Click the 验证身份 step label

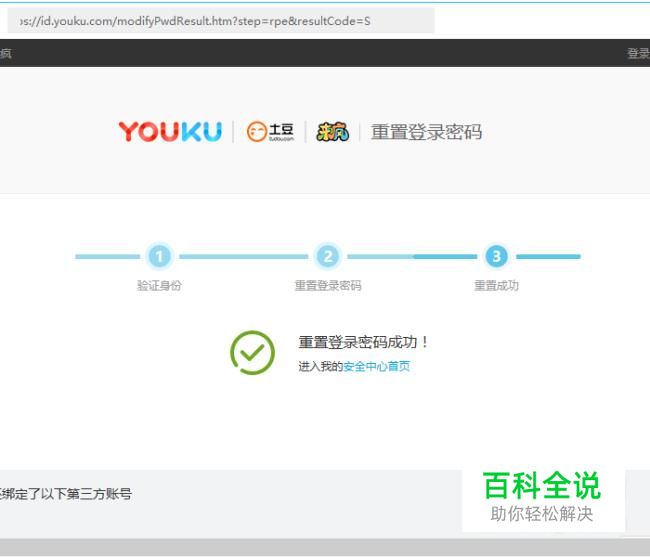click(159, 285)
